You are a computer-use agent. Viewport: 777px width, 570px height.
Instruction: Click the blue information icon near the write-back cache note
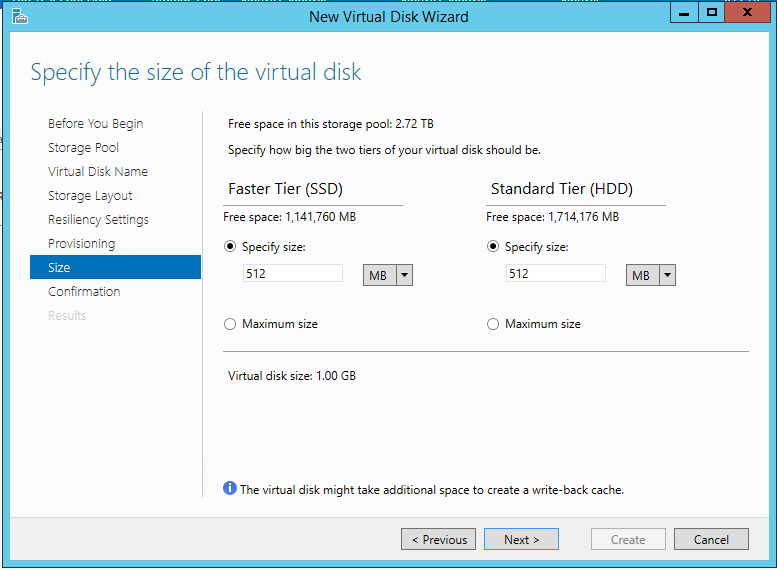tap(230, 488)
